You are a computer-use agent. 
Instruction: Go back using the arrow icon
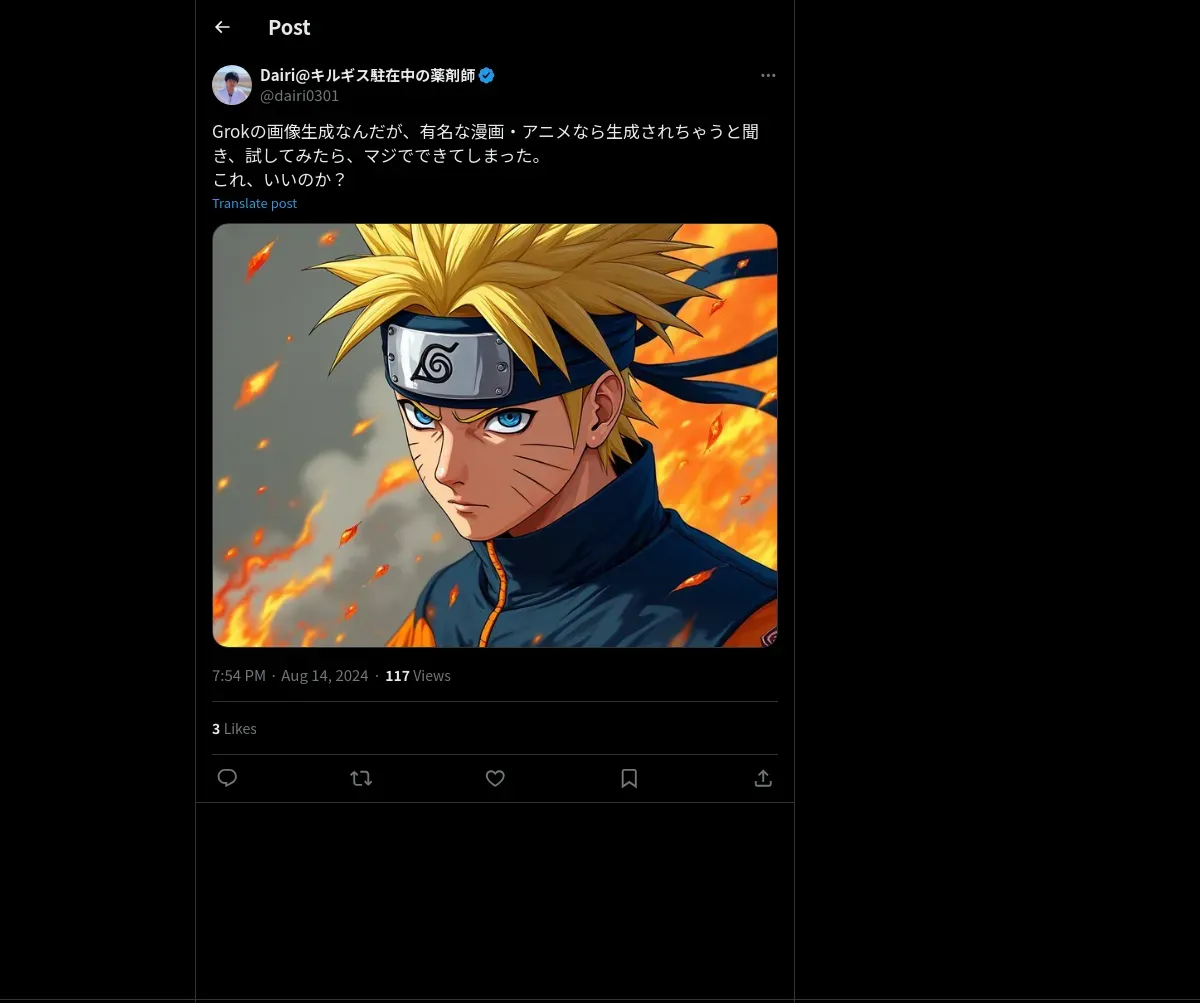click(222, 28)
